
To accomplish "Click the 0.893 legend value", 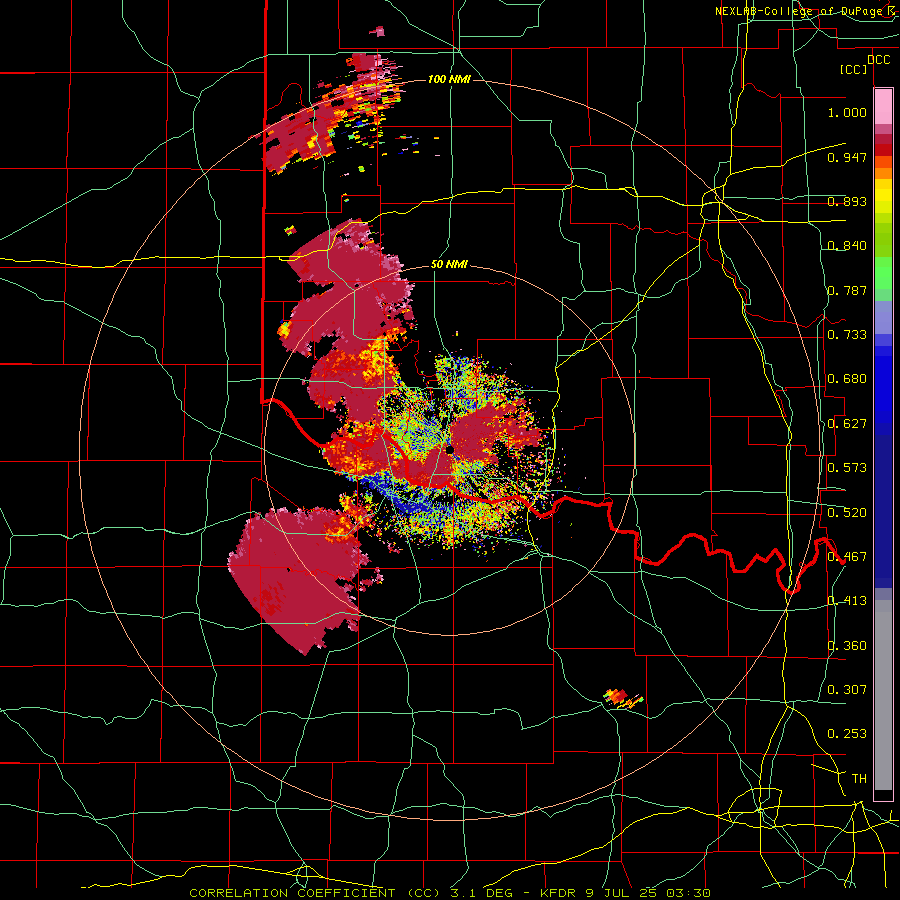I will pos(847,201).
